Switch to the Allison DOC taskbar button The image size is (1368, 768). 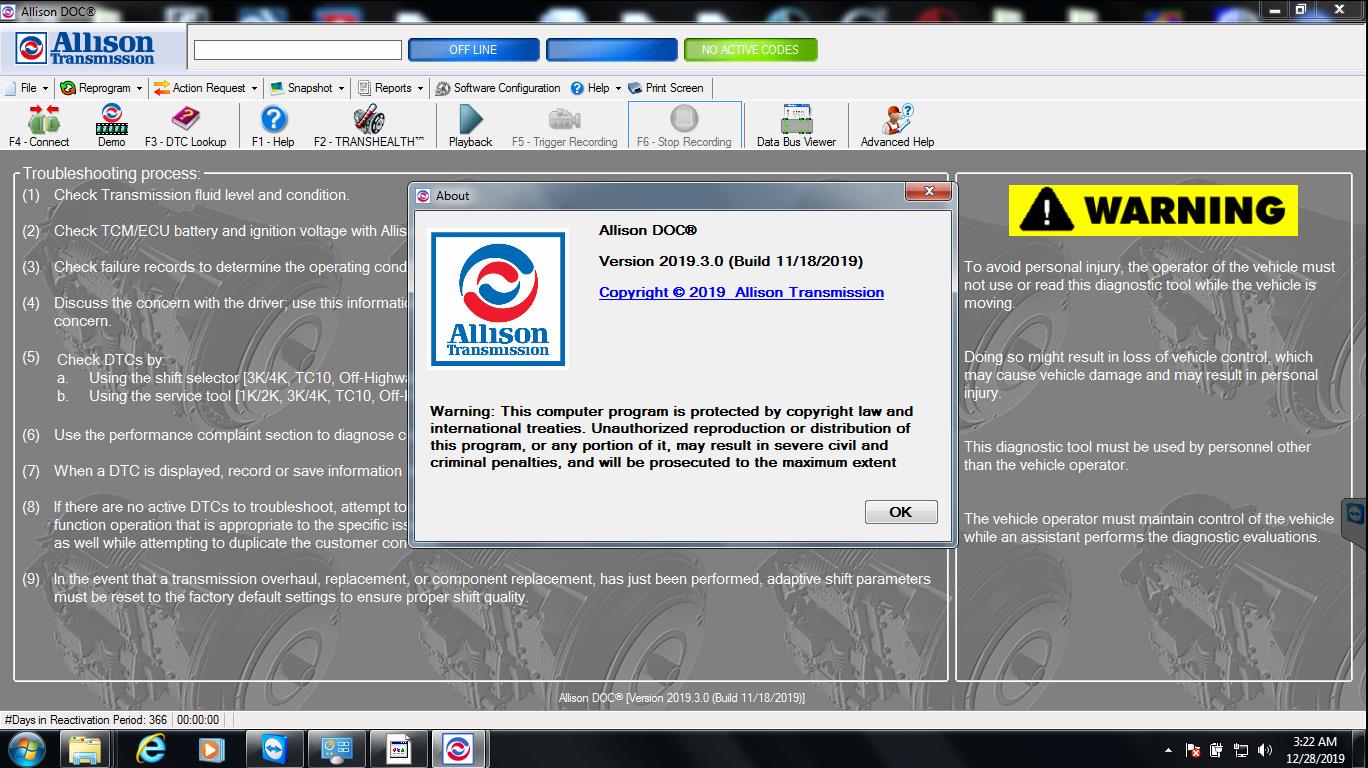[458, 749]
